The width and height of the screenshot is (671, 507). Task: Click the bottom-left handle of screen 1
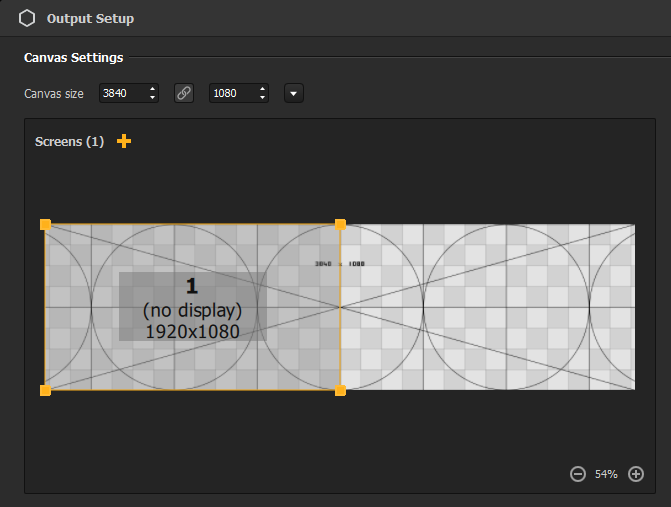45,390
